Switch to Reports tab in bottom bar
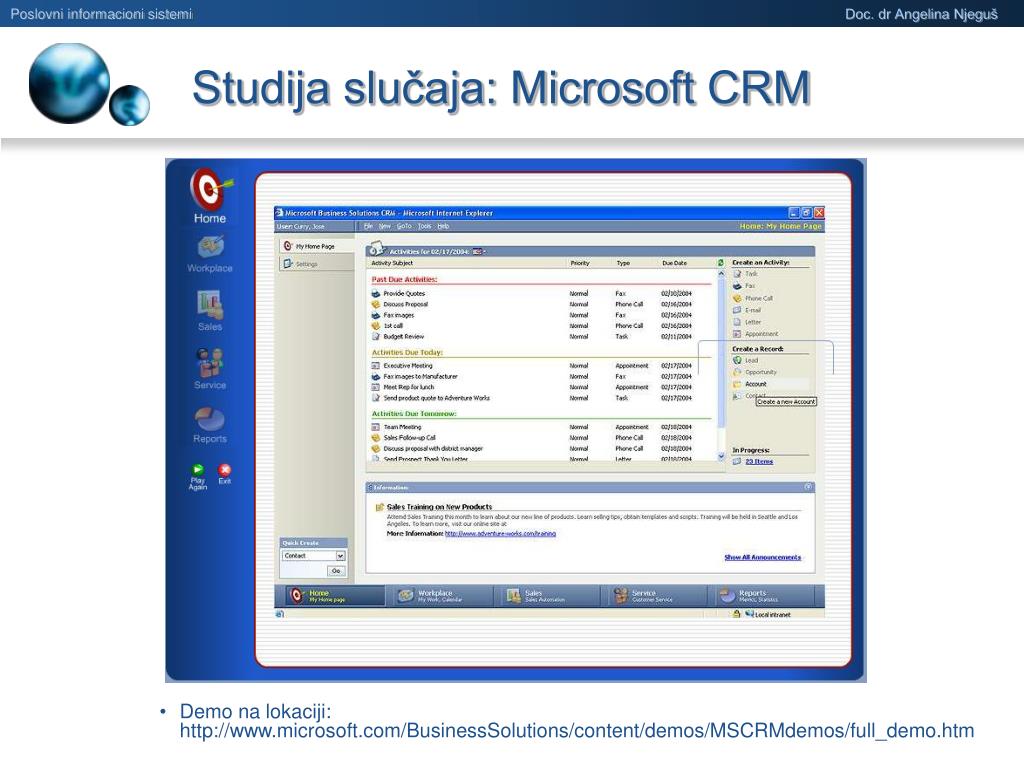Screen dimensions: 1024x768 (x=764, y=596)
